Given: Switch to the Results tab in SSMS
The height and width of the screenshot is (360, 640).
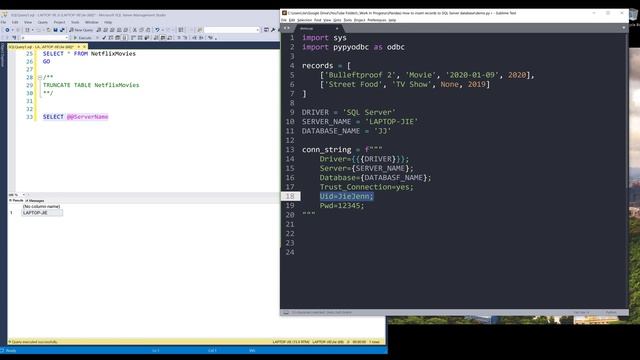Looking at the screenshot, I should pos(16,200).
